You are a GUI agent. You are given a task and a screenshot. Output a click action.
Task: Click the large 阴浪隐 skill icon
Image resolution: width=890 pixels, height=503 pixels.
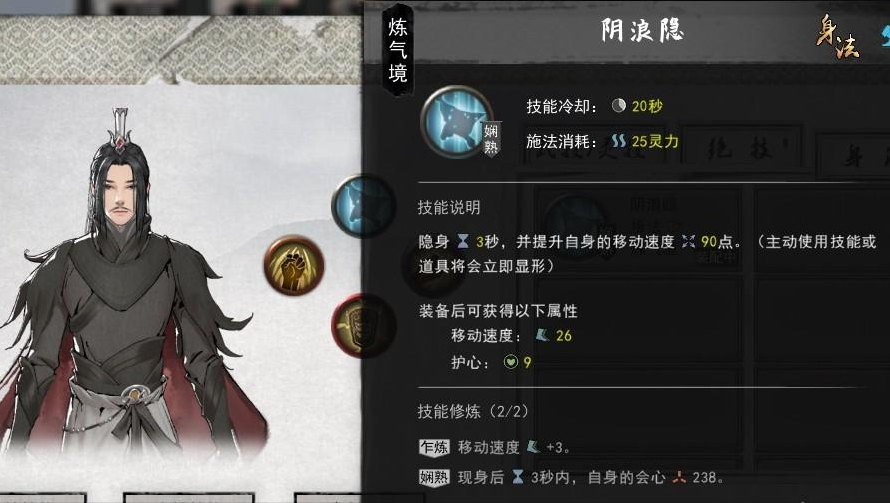click(x=456, y=121)
